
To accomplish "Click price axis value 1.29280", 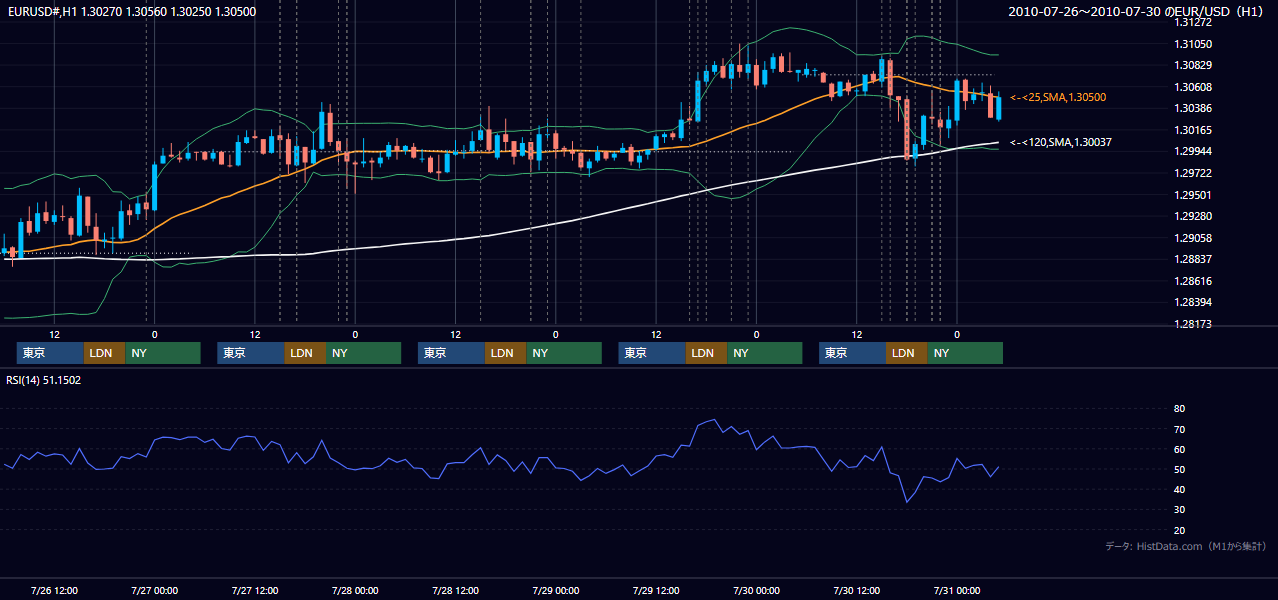I will coord(1193,216).
